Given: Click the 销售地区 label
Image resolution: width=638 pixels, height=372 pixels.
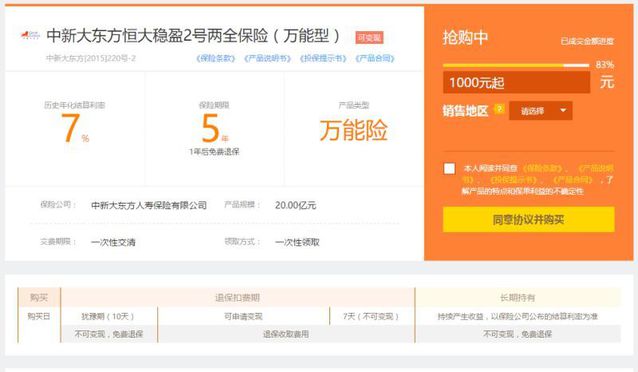Looking at the screenshot, I should (x=465, y=111).
